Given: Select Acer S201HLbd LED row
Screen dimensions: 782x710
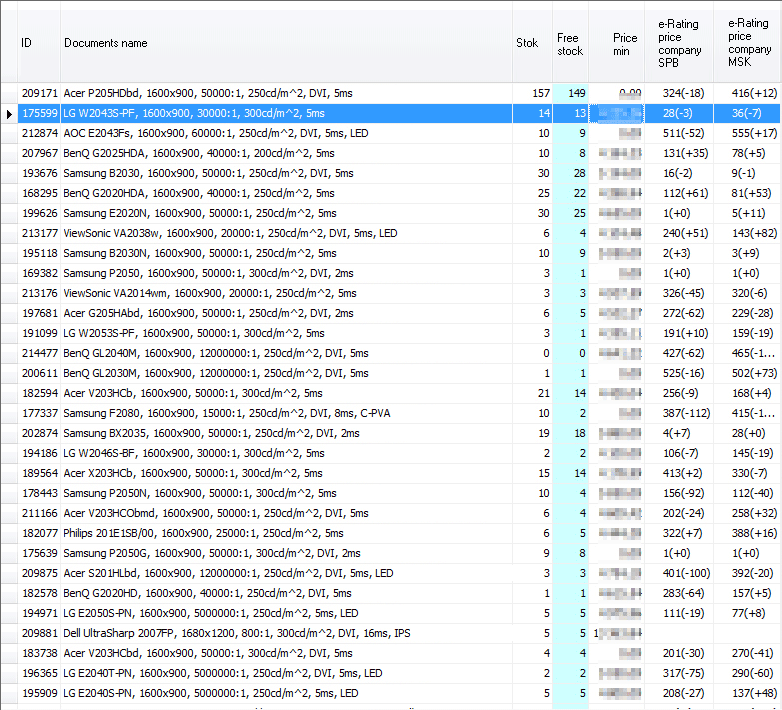Looking at the screenshot, I should [x=286, y=573].
